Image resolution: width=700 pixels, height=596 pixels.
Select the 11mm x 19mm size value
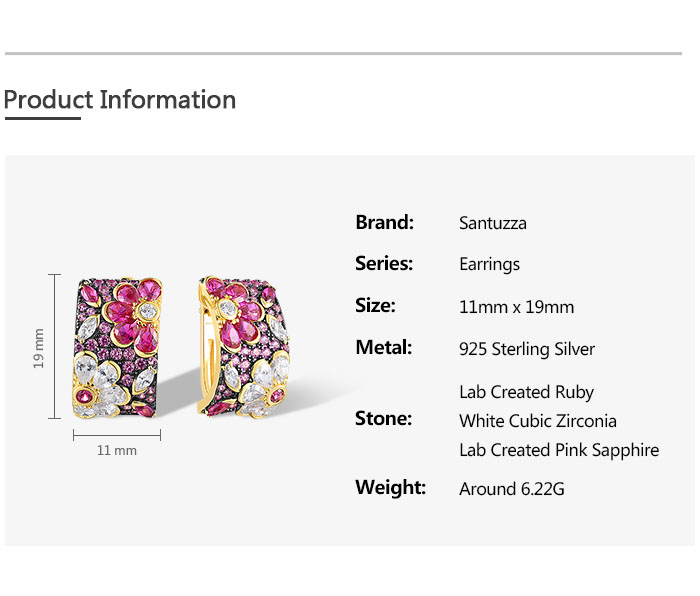point(516,307)
